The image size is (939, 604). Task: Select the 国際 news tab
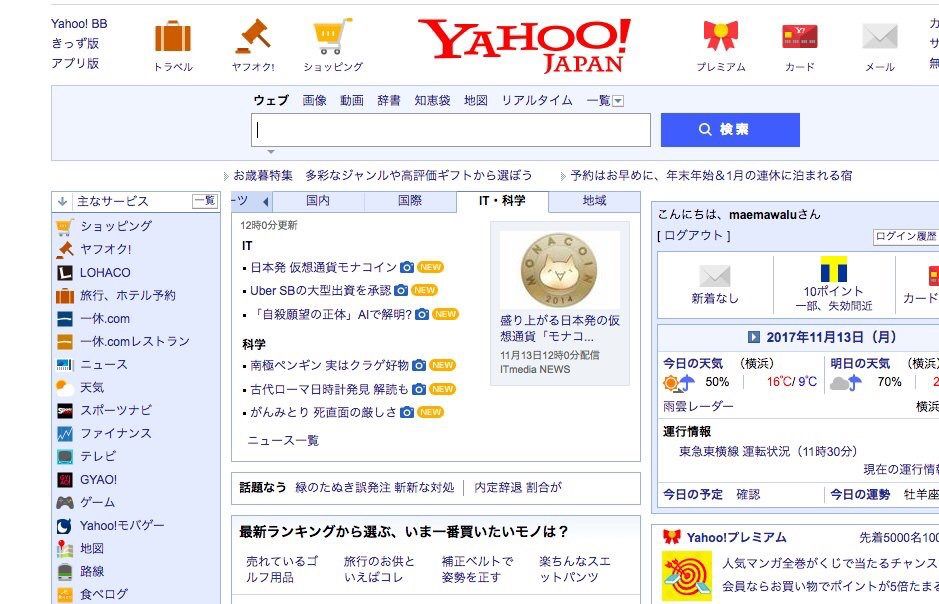[x=410, y=201]
